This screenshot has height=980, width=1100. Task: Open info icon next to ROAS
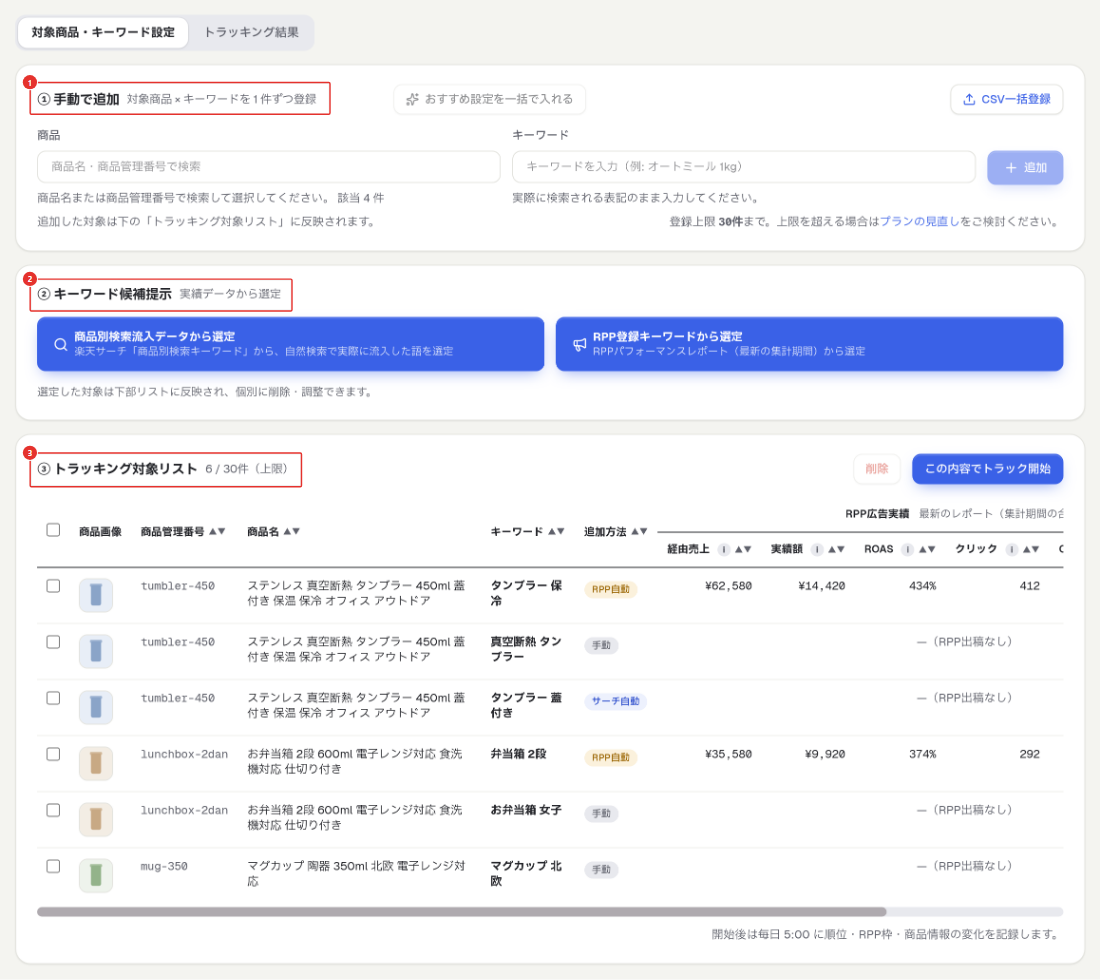907,549
